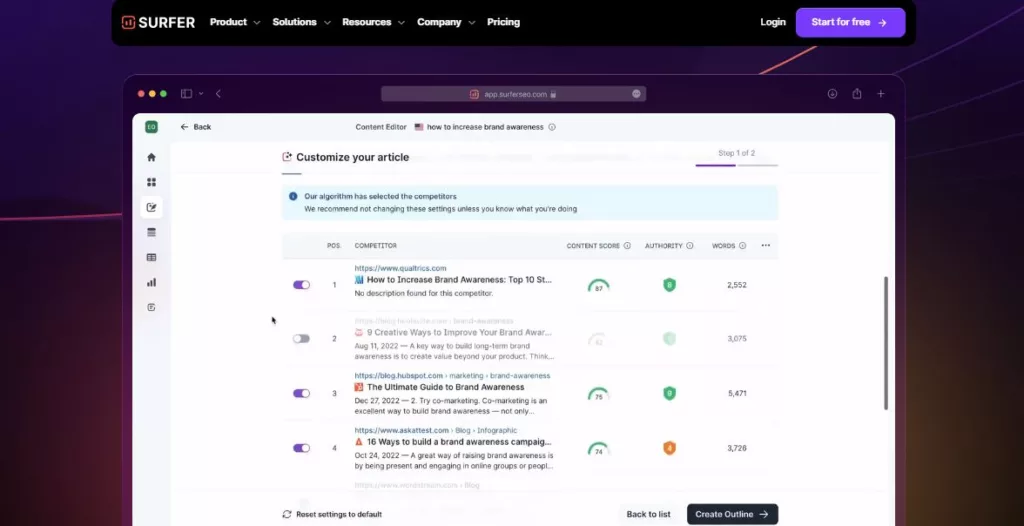This screenshot has height=526, width=1024.
Task: Click the browser download icon
Action: (832, 94)
